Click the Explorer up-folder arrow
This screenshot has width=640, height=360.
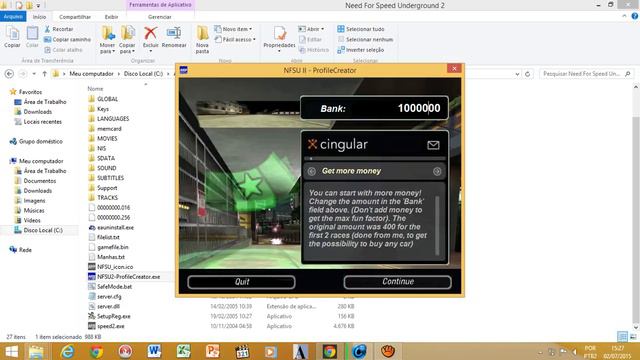(44, 74)
